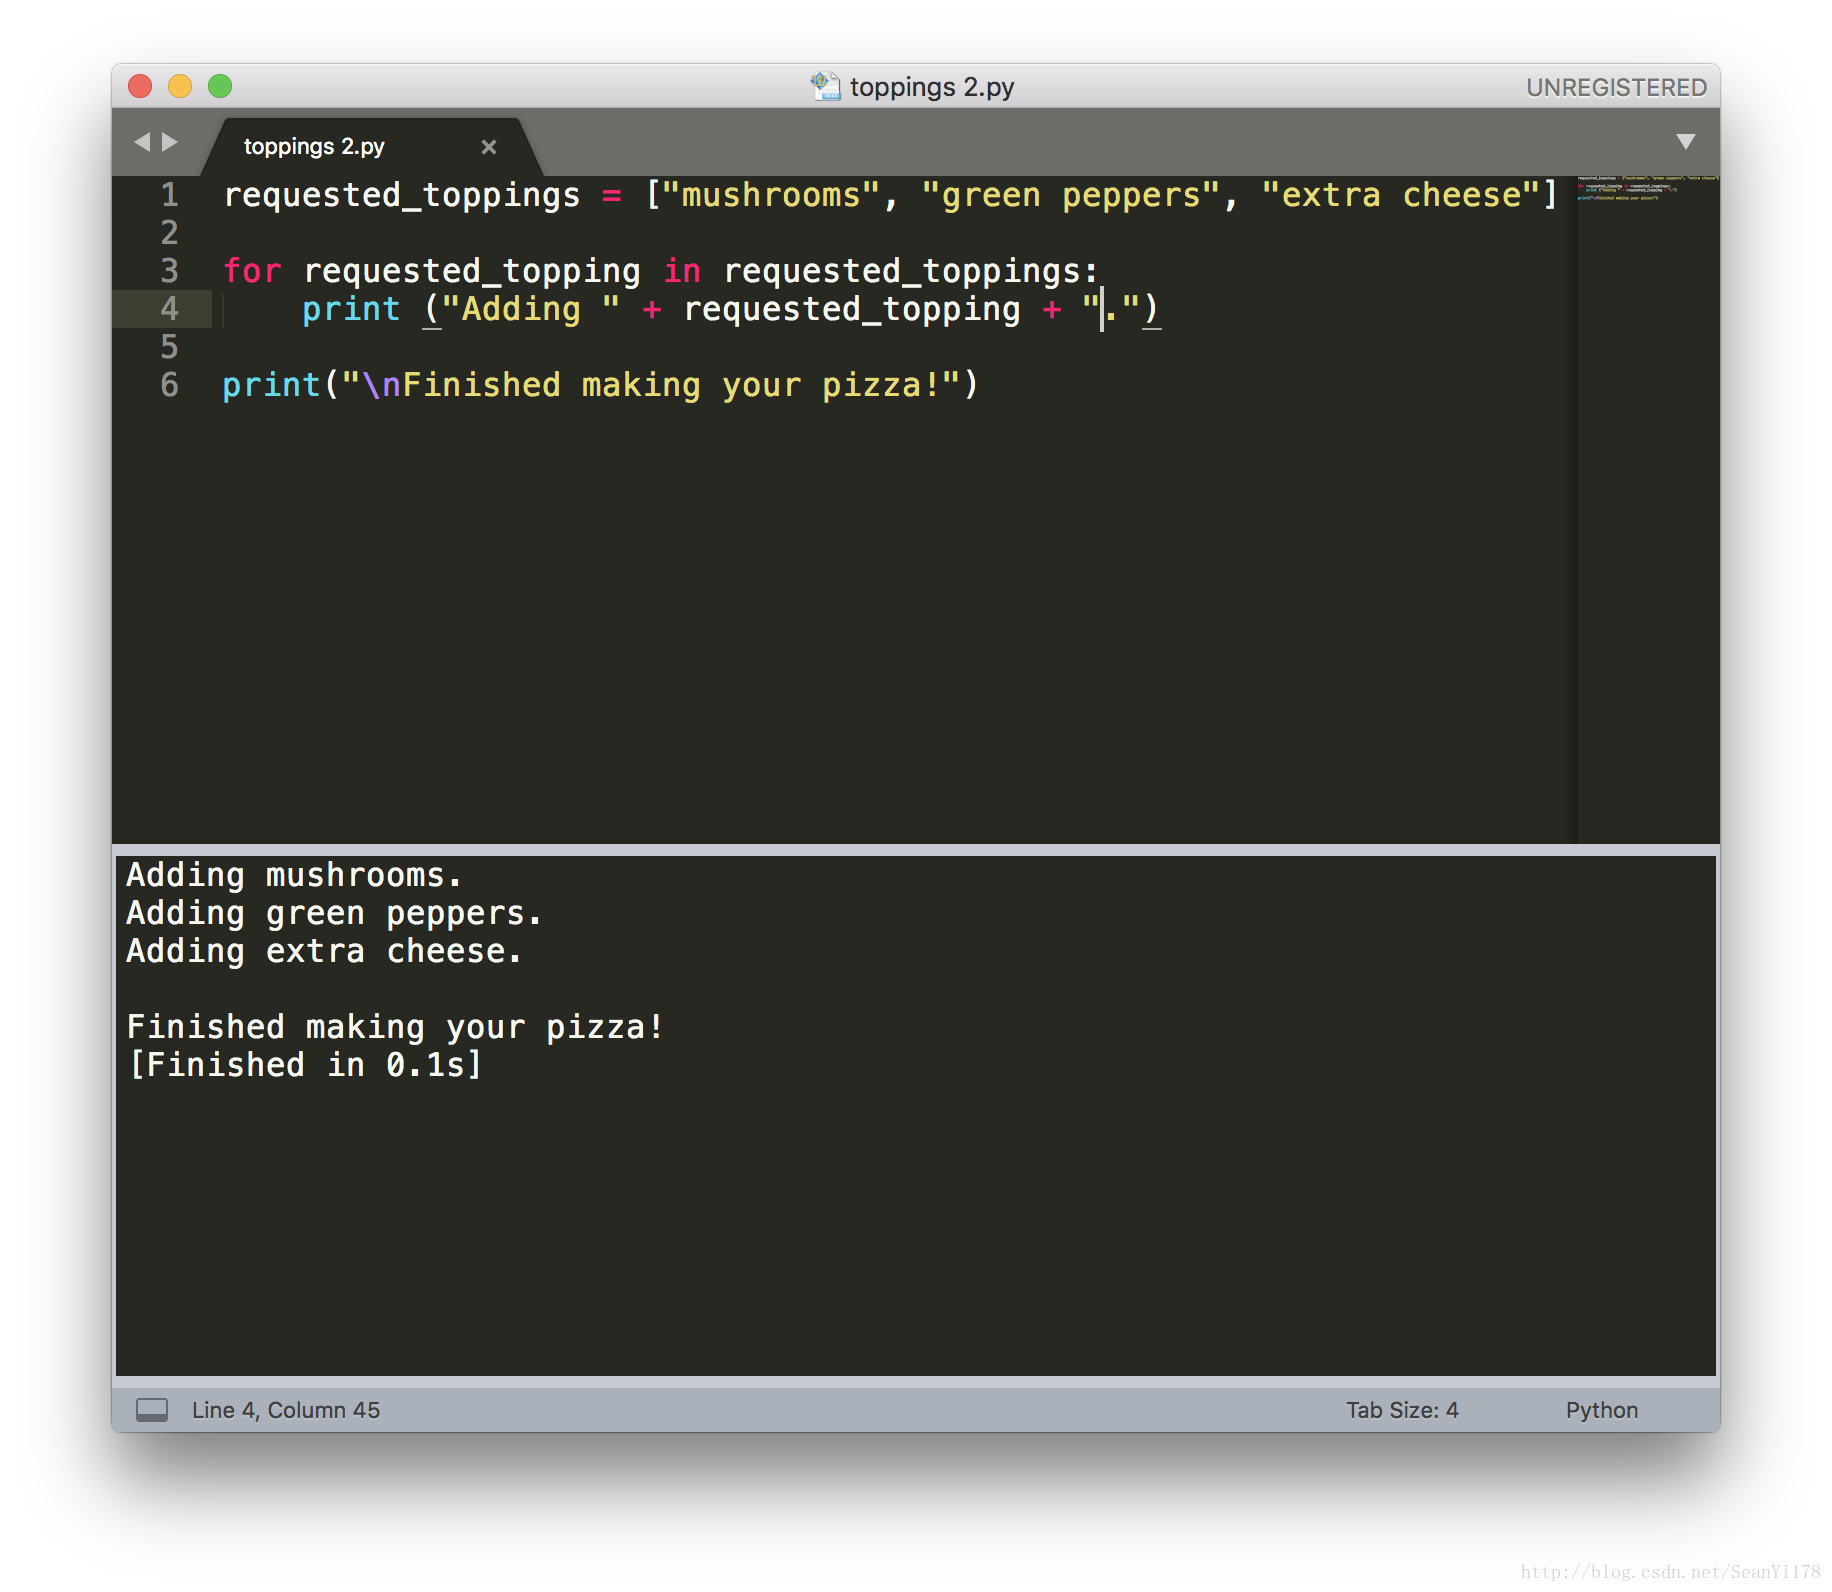Click line number 5 in the gutter

tap(169, 347)
